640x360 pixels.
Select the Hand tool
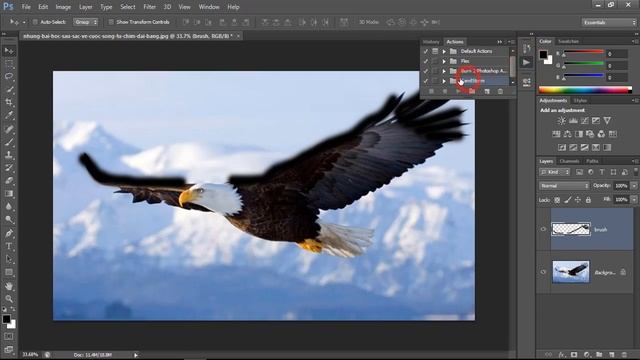tap(9, 286)
